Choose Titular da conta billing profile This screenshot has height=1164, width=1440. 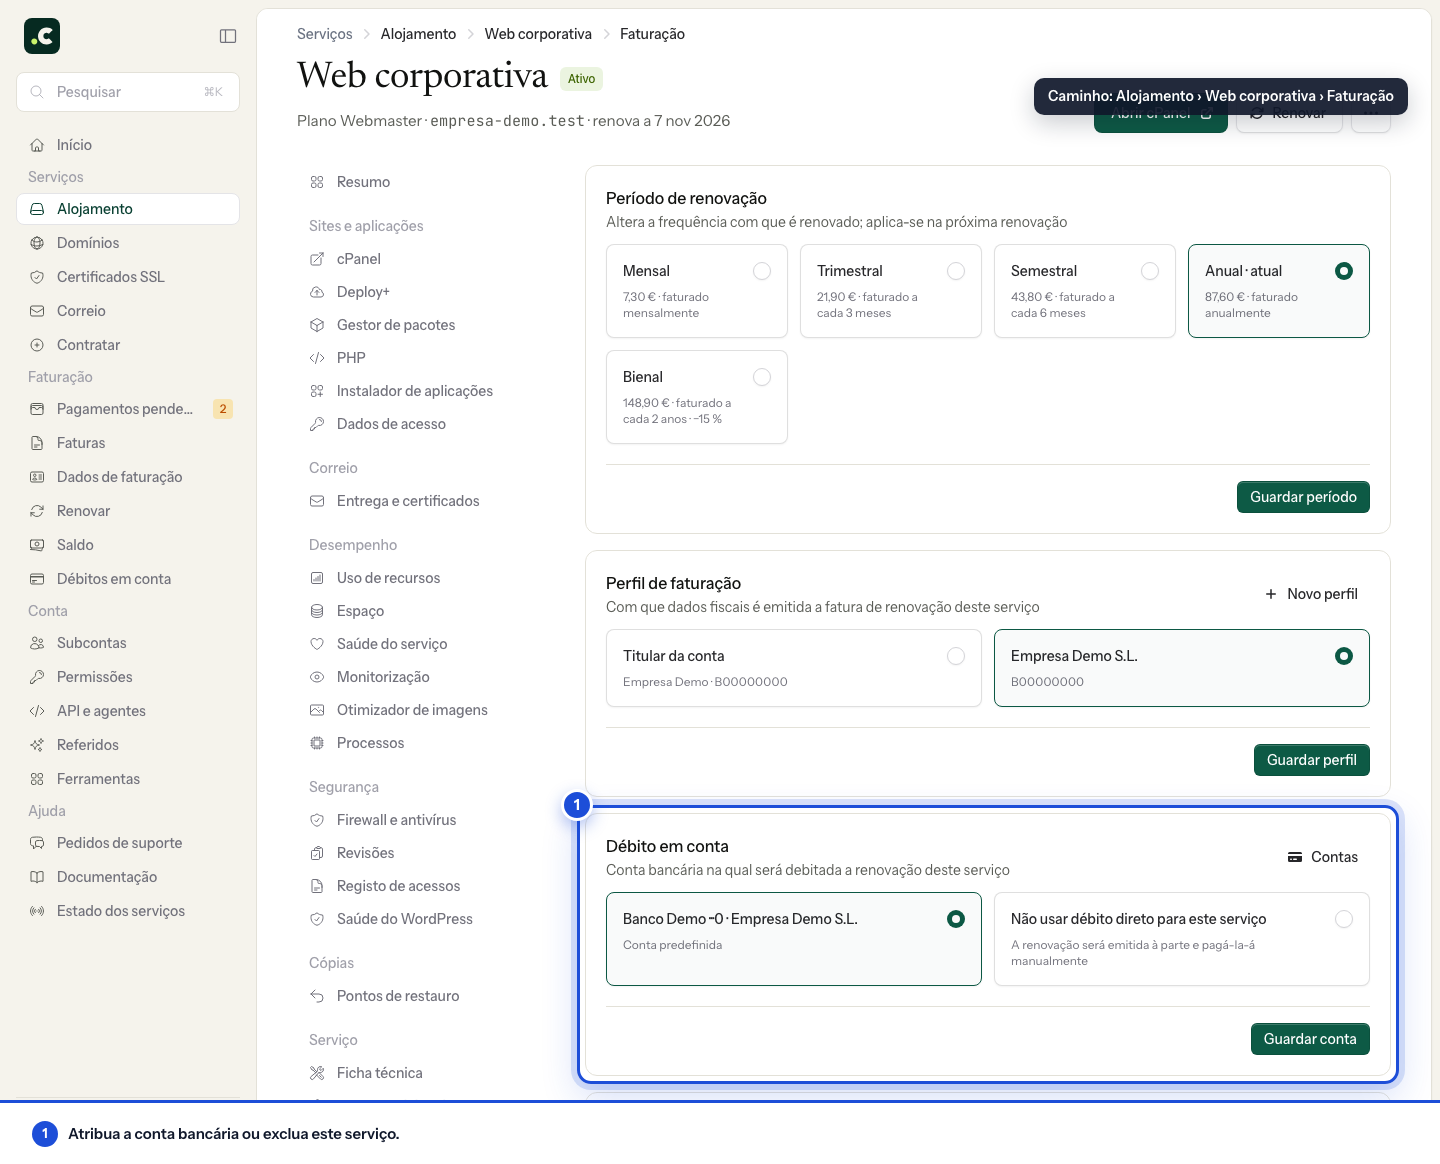pyautogui.click(x=794, y=668)
